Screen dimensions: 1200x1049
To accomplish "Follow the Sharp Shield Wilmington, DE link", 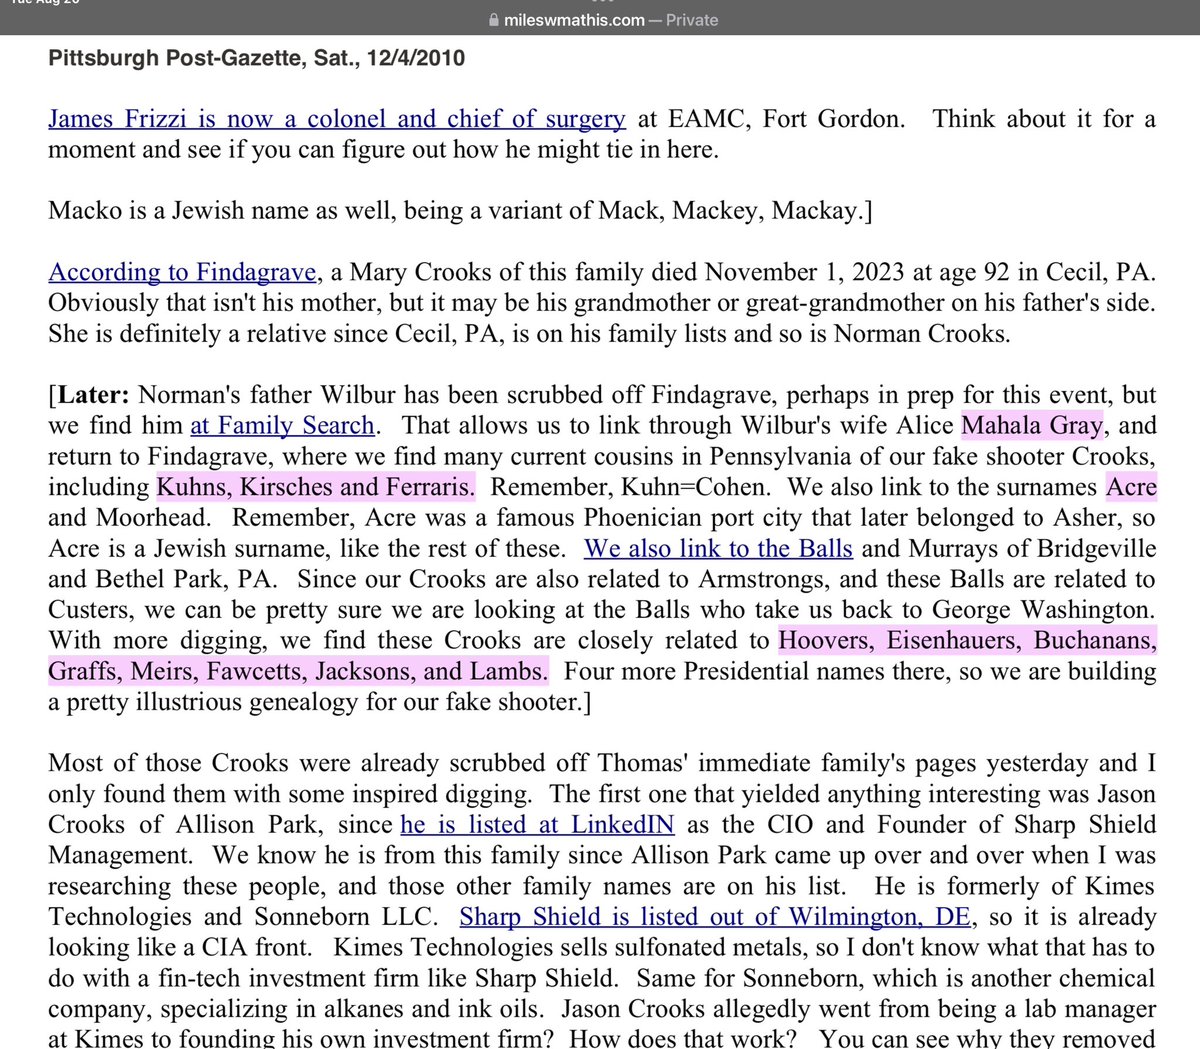I will point(715,917).
